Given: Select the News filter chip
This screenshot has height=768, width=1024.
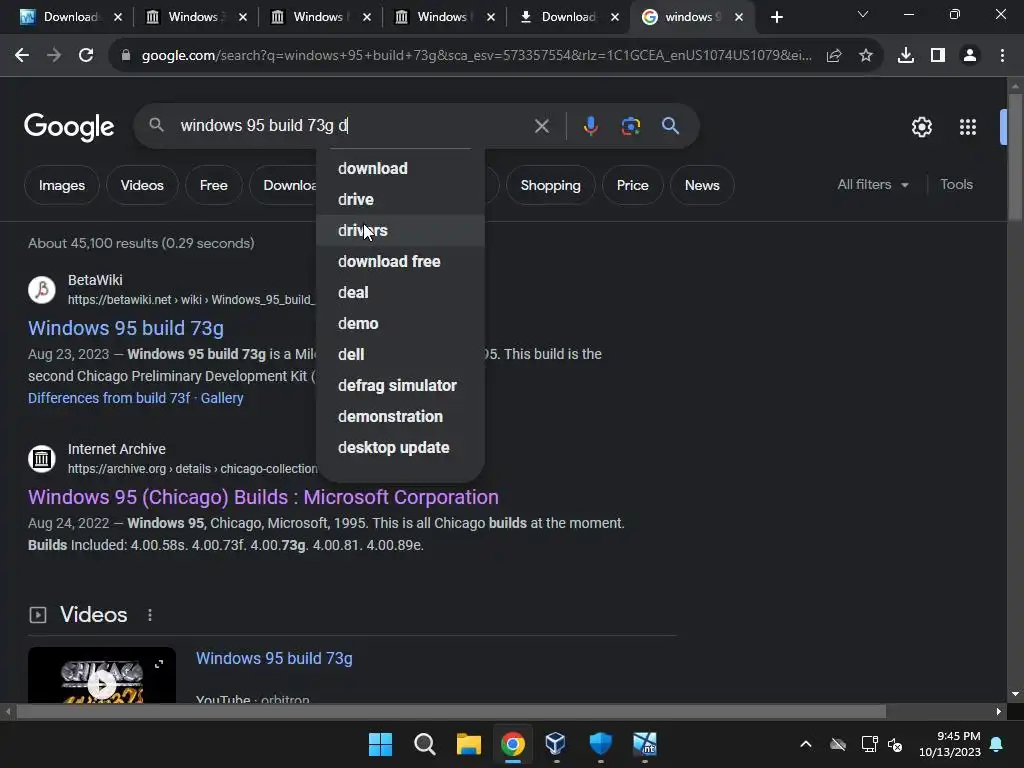Looking at the screenshot, I should pos(702,185).
